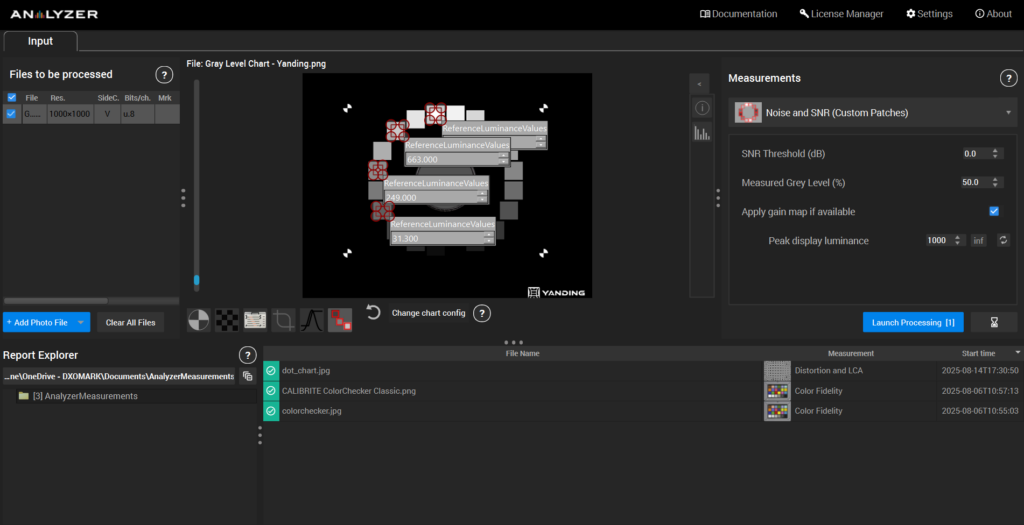
Task: Uncheck the Gray Level Chart file row
Action: pyautogui.click(x=12, y=114)
